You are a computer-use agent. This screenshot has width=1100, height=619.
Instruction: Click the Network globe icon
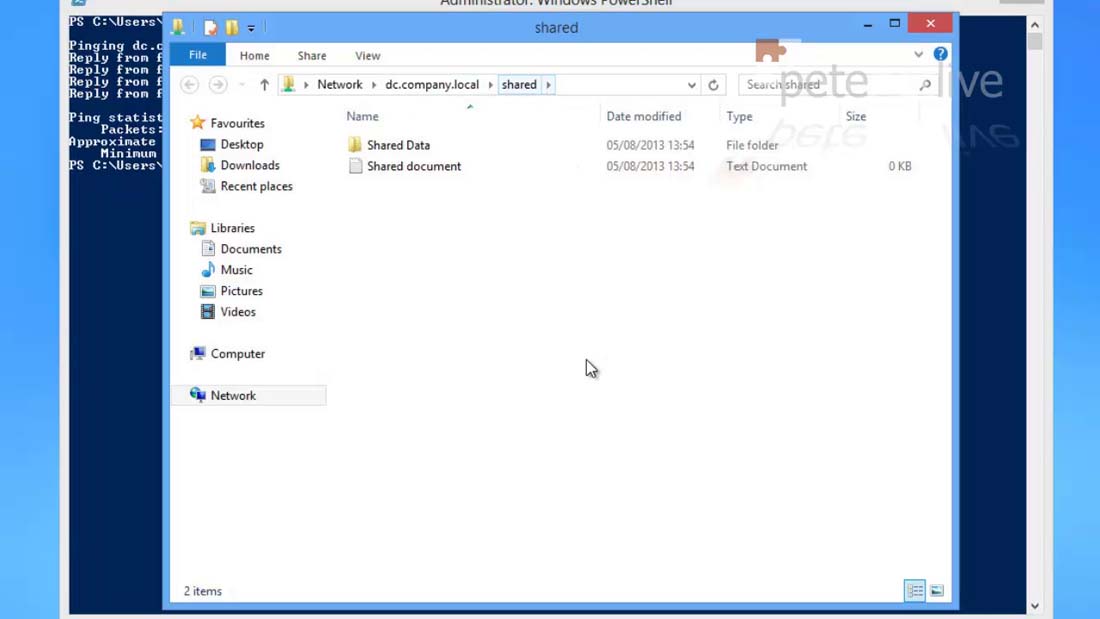pyautogui.click(x=198, y=395)
